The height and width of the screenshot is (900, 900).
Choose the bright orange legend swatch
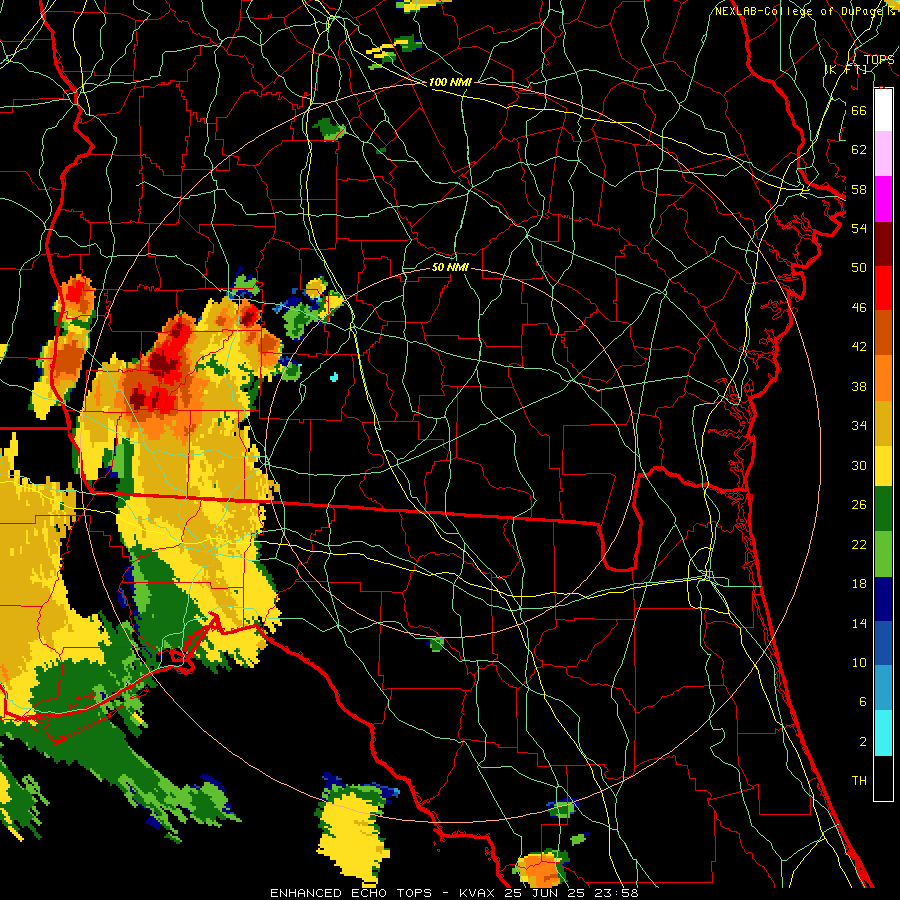[x=883, y=377]
